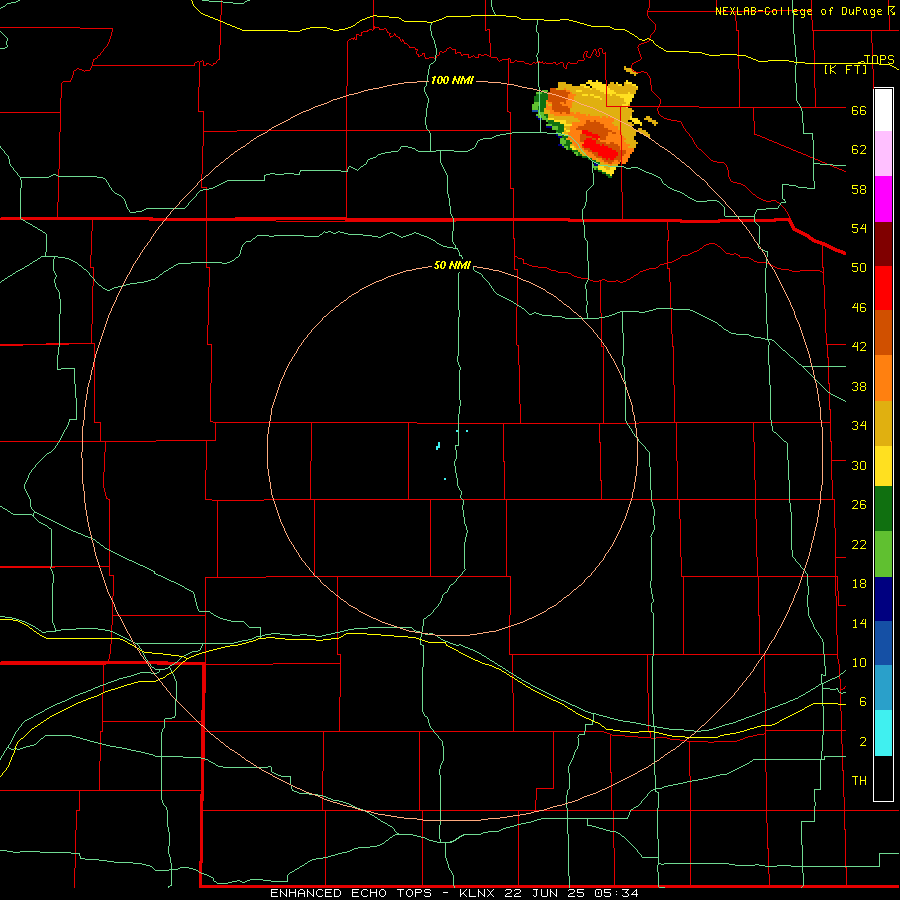The image size is (900, 900).
Task: Pick the bright yellow legend swatch
Action: click(883, 466)
